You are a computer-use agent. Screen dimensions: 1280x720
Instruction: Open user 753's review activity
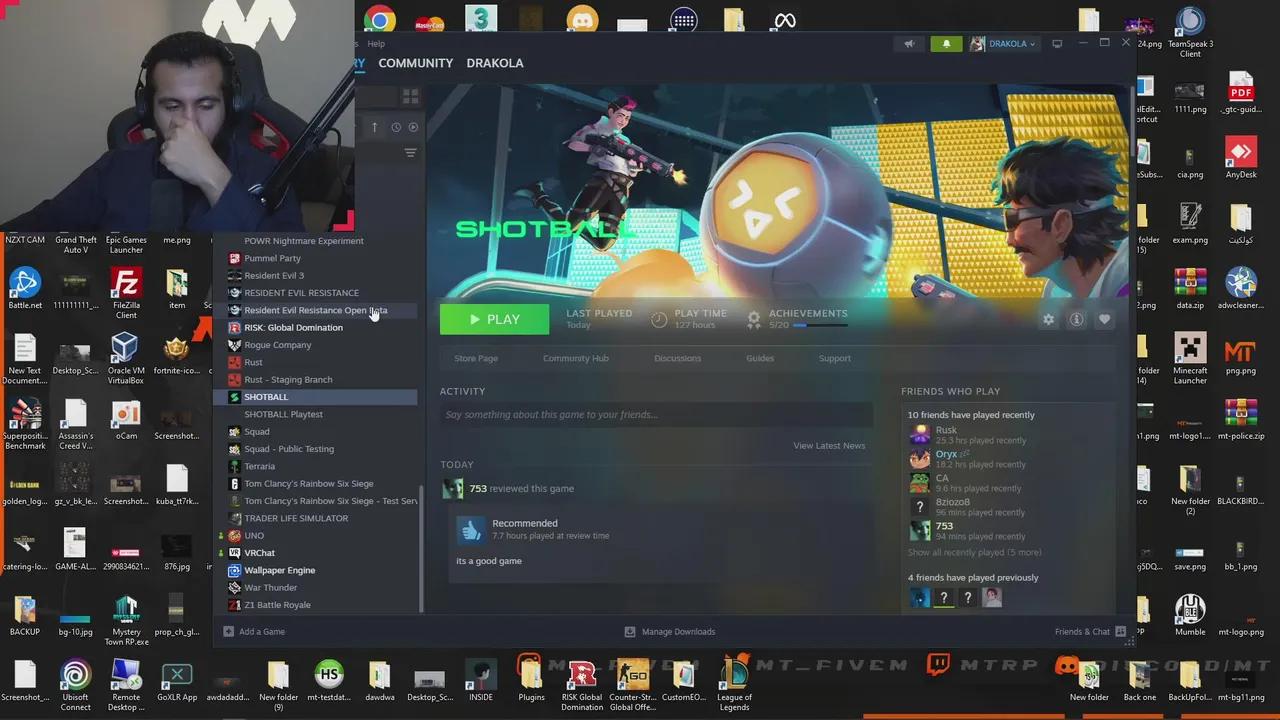[521, 489]
